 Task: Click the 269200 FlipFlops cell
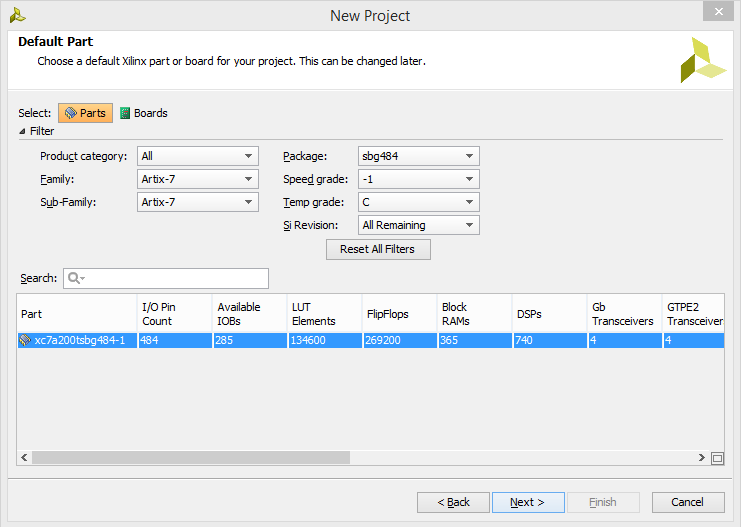(x=400, y=340)
